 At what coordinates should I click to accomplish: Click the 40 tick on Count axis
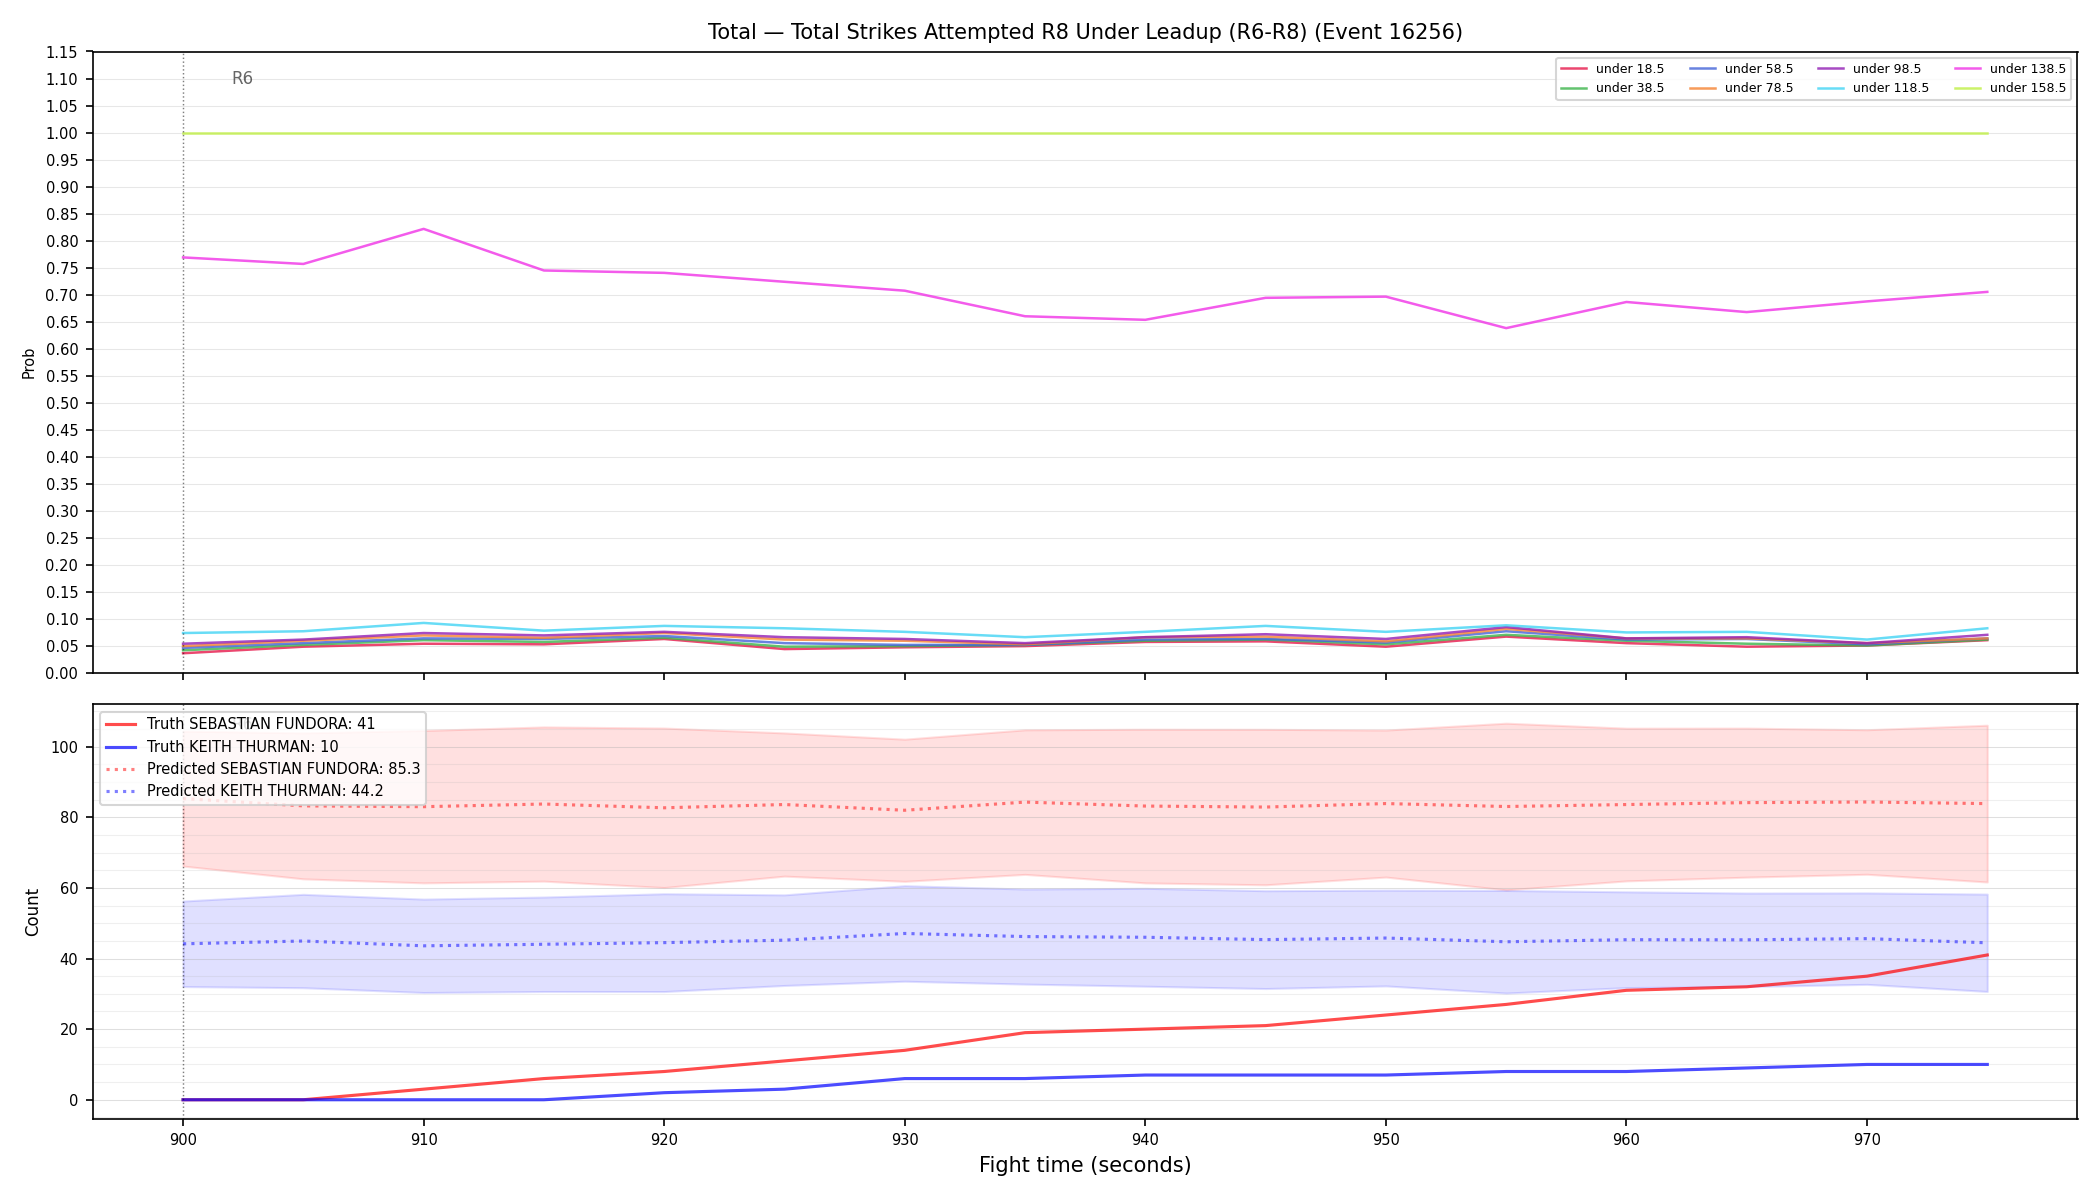71,959
